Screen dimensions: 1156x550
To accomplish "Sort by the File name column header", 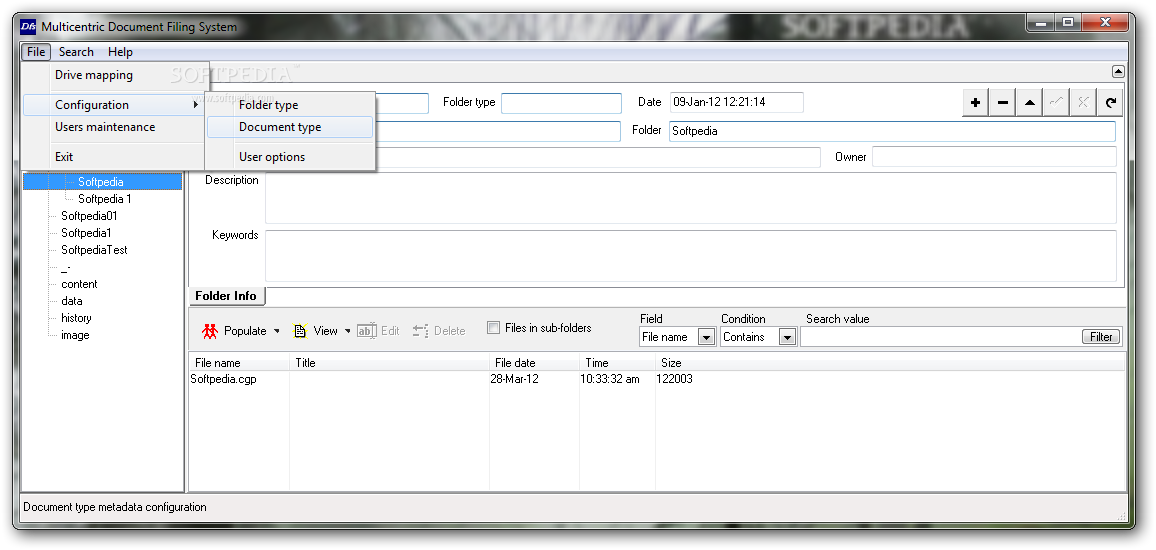I will [240, 363].
